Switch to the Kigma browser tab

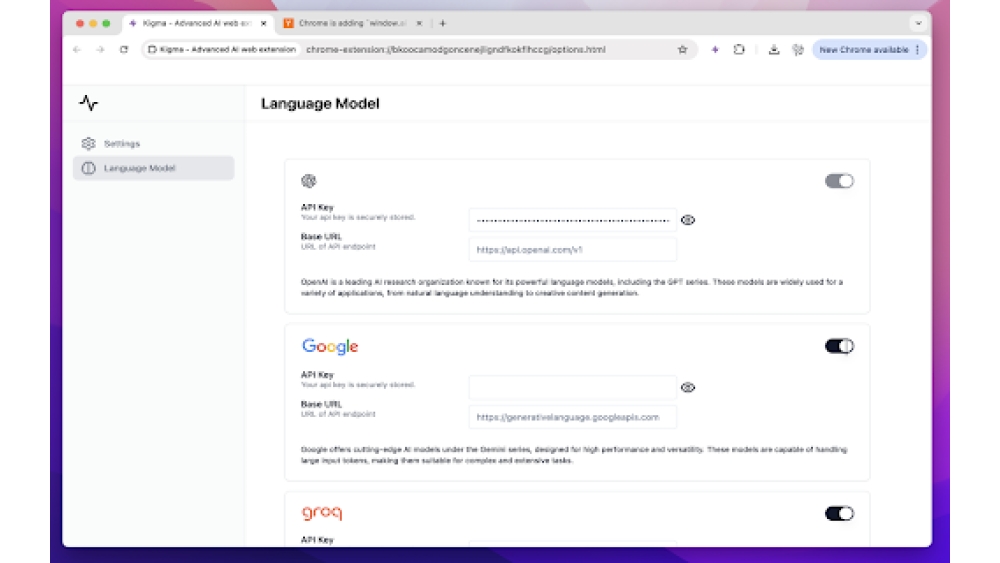point(197,23)
